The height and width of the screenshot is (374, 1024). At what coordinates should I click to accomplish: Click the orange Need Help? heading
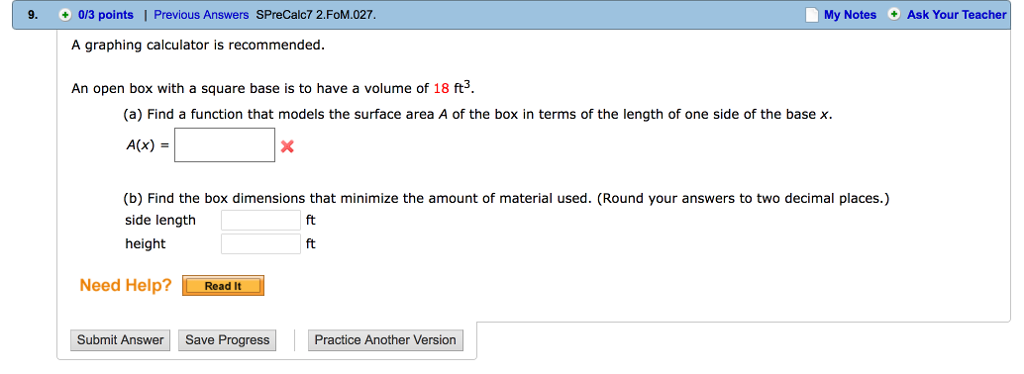(125, 285)
